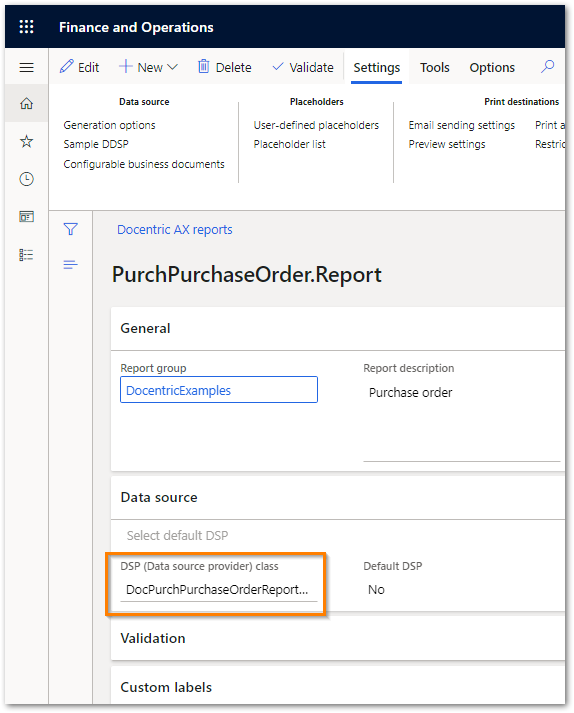Click the PurchPurchaseOrder.Report heading
Screen dimensions: 574x713
(x=247, y=274)
